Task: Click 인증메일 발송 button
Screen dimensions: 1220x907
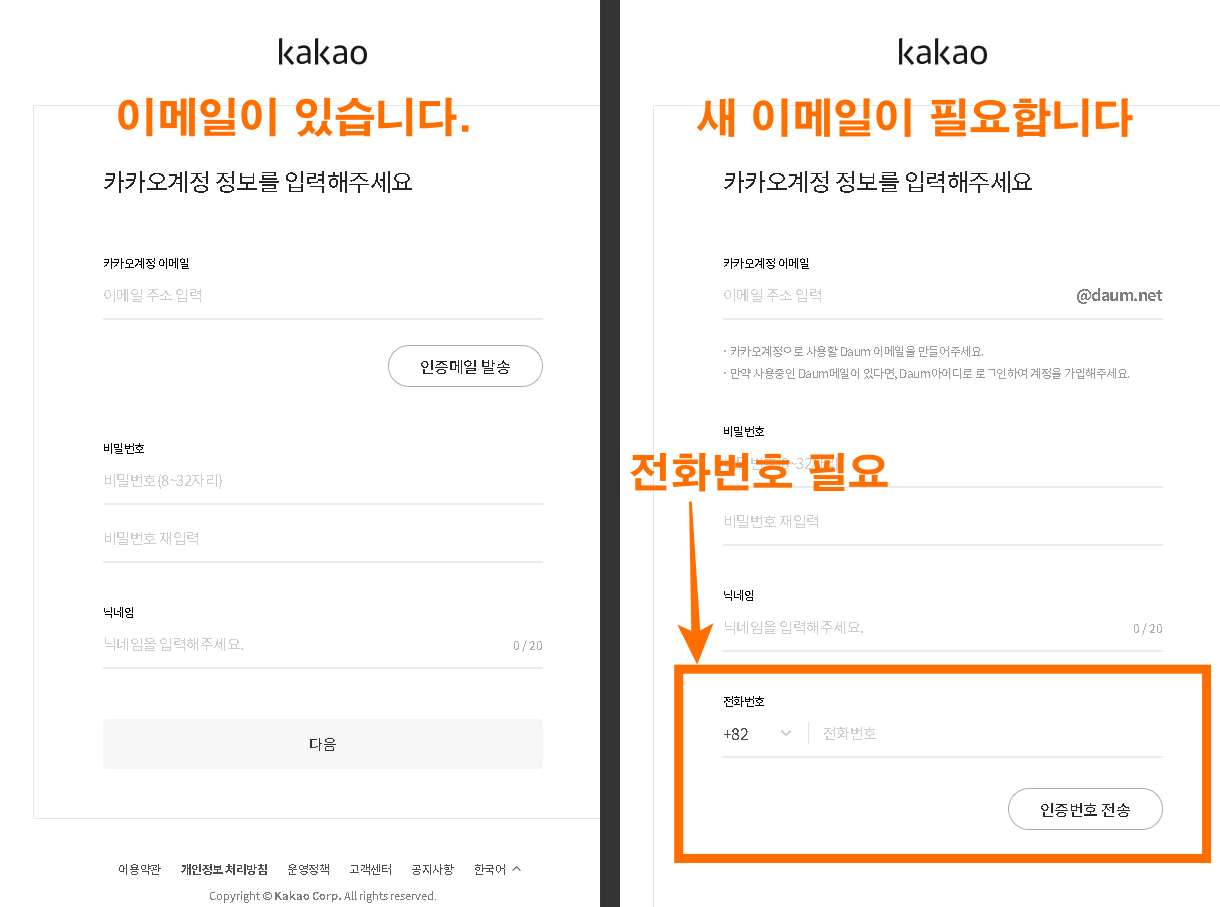Action: coord(465,366)
